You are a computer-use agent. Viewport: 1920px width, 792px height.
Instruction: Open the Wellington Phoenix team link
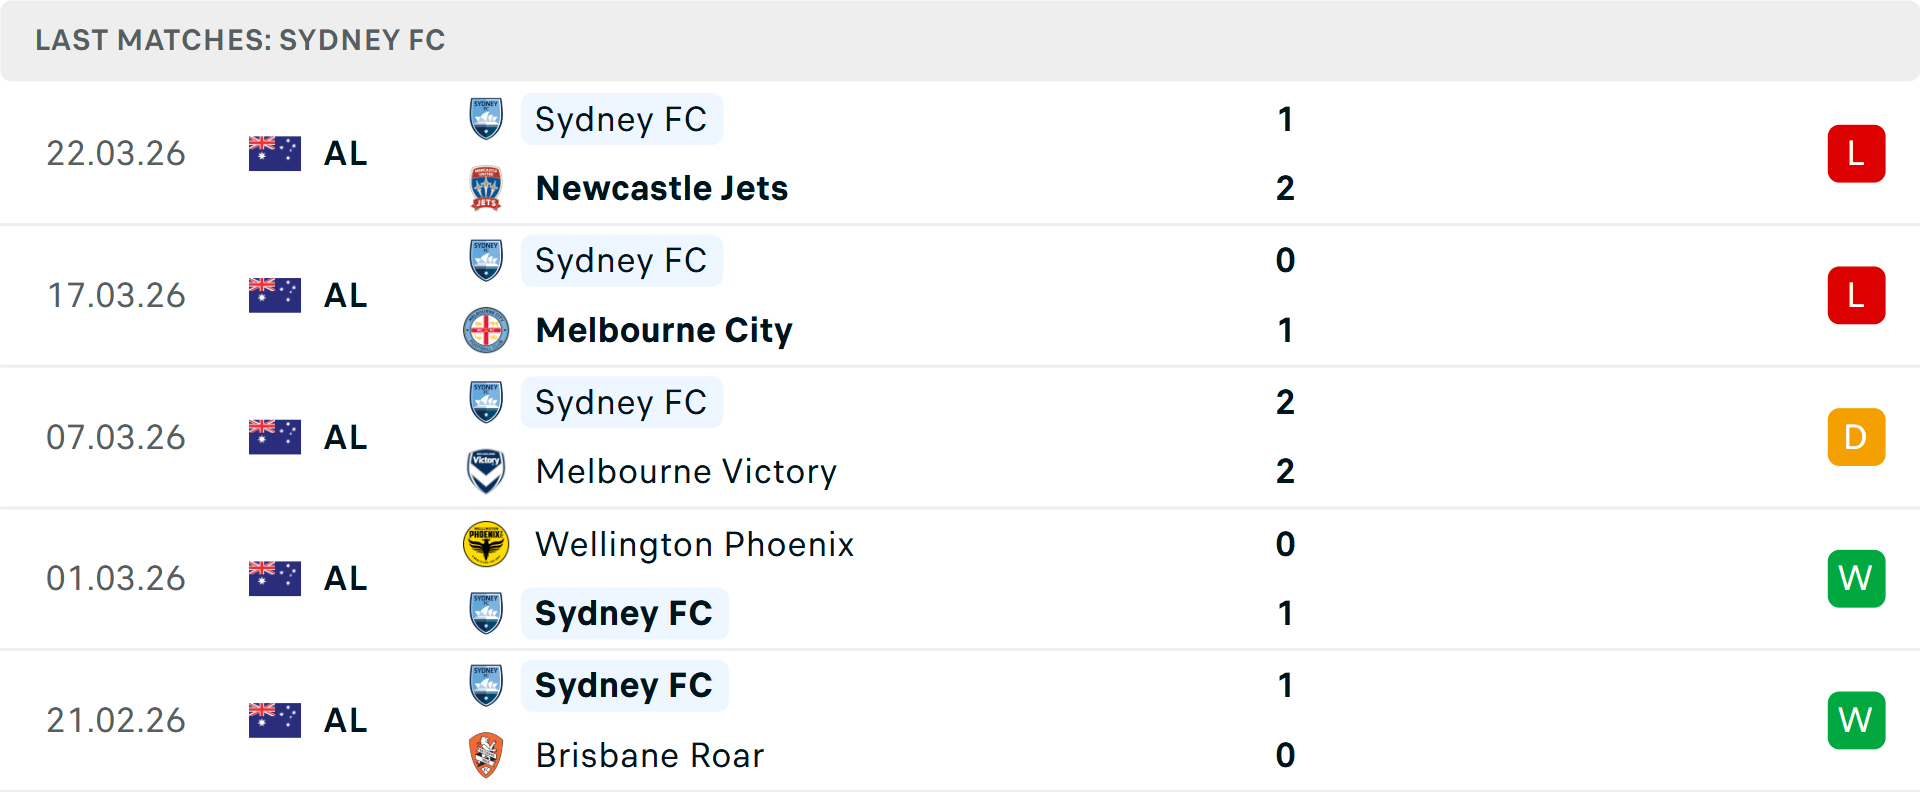(695, 544)
